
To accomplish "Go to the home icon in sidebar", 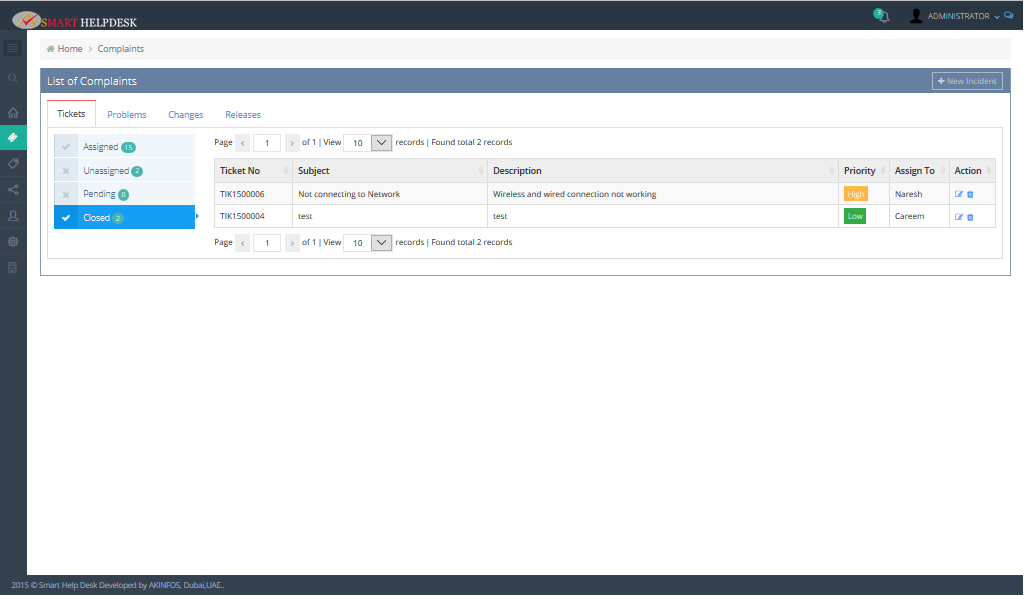I will pyautogui.click(x=13, y=113).
